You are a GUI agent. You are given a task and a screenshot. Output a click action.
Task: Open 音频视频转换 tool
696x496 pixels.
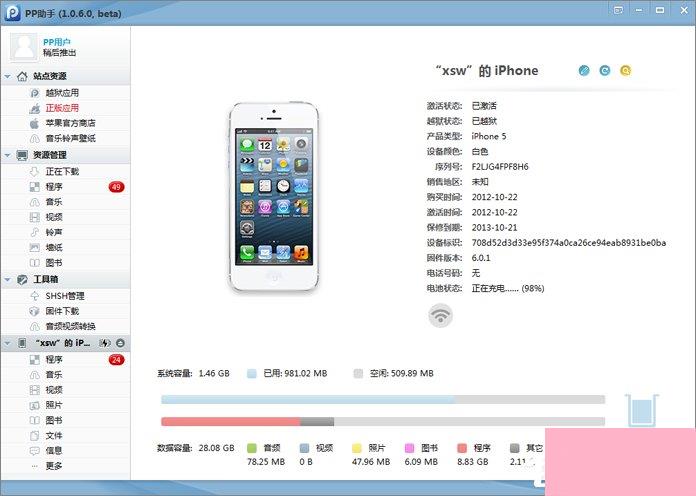[x=71, y=326]
